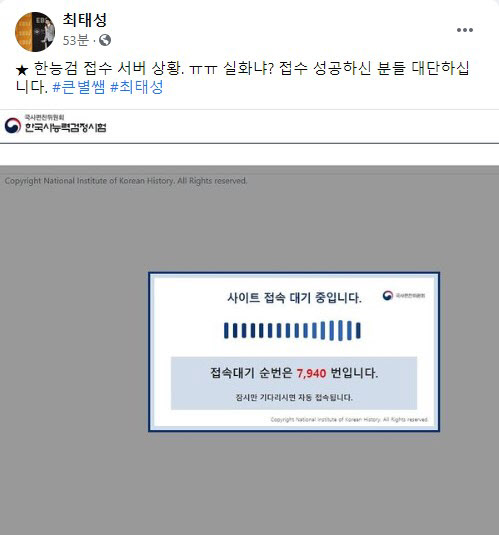Open the post options three-dot menu
The height and width of the screenshot is (535, 499).
pos(465,30)
